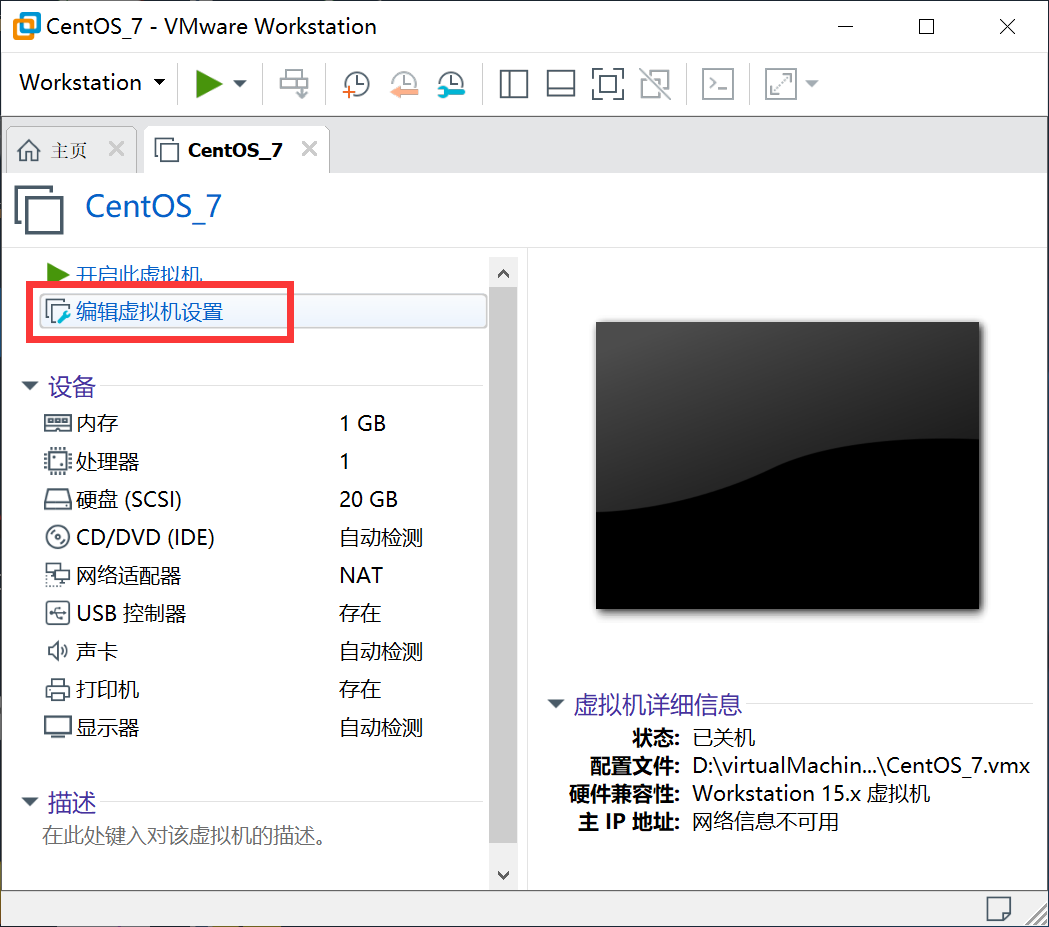Click the config file path CentOS_7.vmx

861,765
